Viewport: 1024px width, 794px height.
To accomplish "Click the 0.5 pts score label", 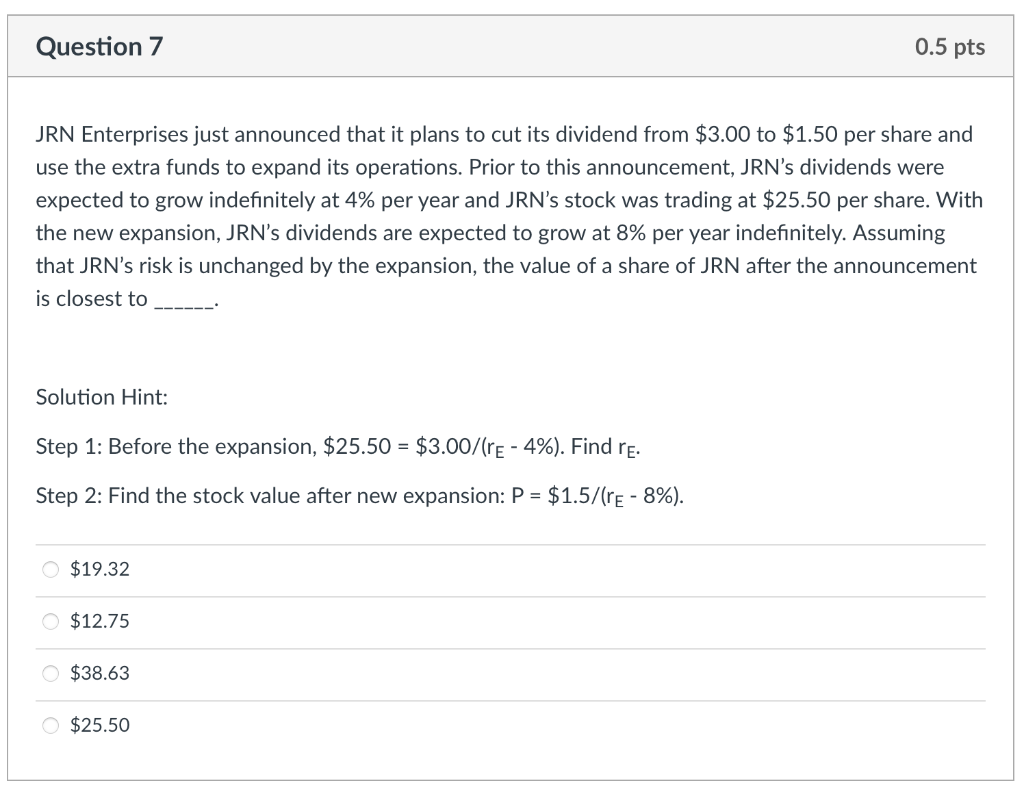I will [x=949, y=47].
